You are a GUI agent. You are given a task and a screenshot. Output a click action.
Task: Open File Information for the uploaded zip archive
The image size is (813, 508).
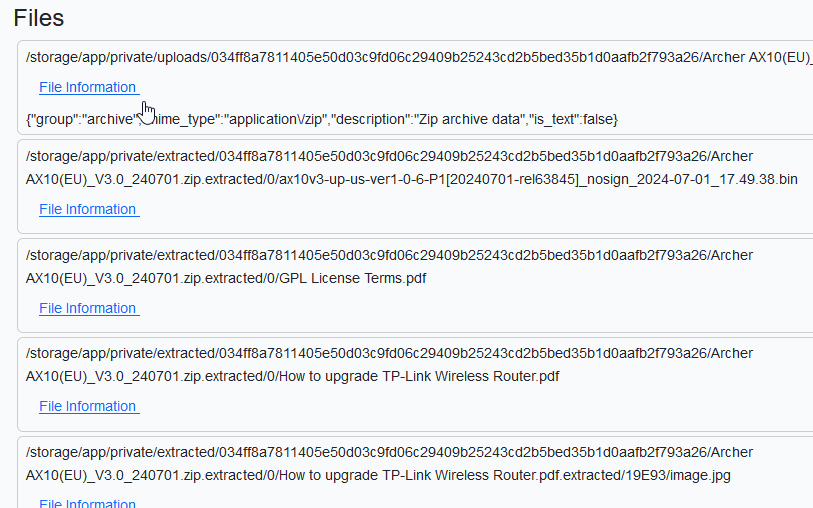[88, 87]
